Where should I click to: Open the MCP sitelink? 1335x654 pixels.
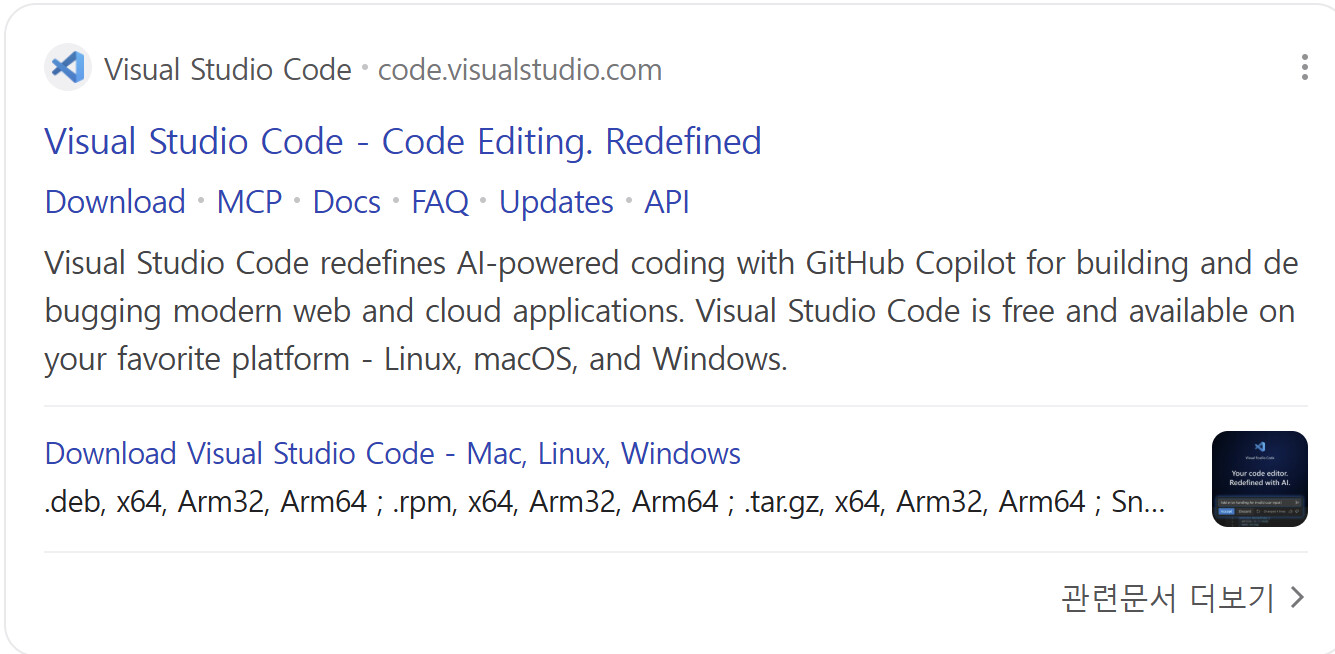[249, 202]
